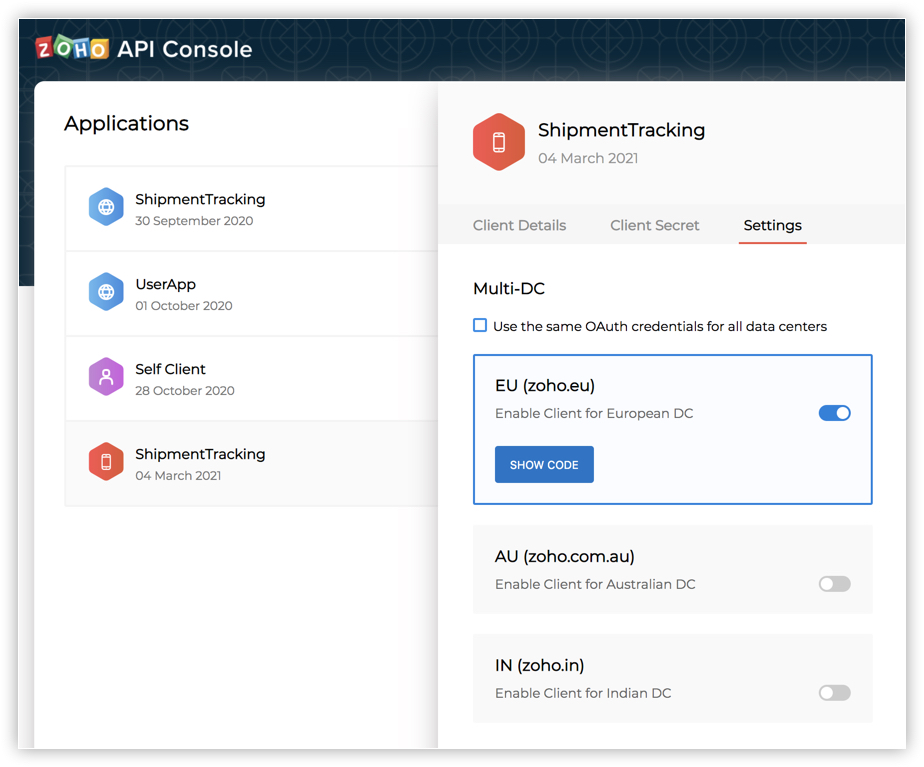The height and width of the screenshot is (767, 924).
Task: Click the UserApp globe icon
Action: pyautogui.click(x=106, y=293)
